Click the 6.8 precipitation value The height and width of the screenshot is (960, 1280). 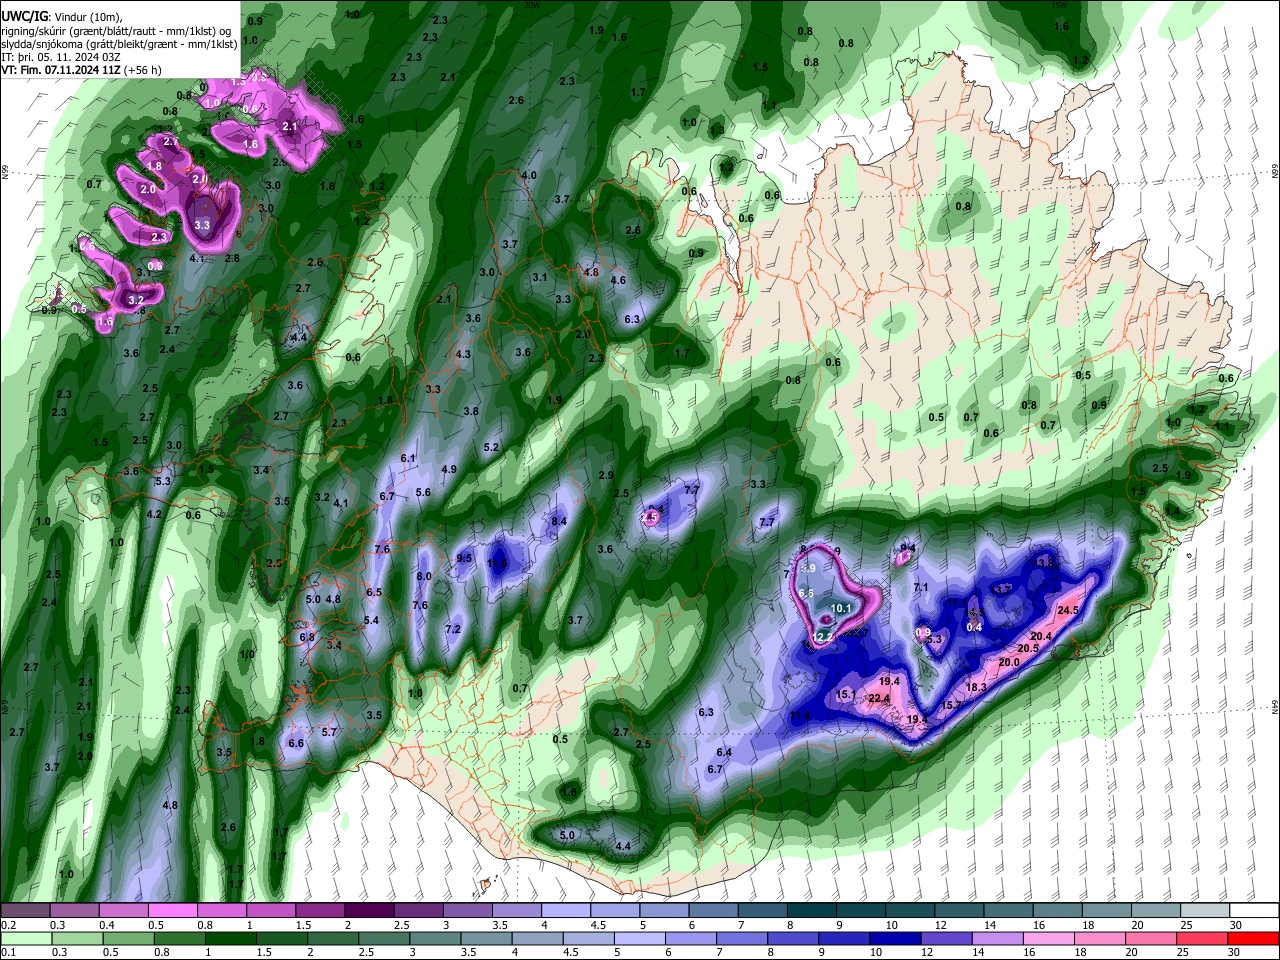tap(307, 637)
